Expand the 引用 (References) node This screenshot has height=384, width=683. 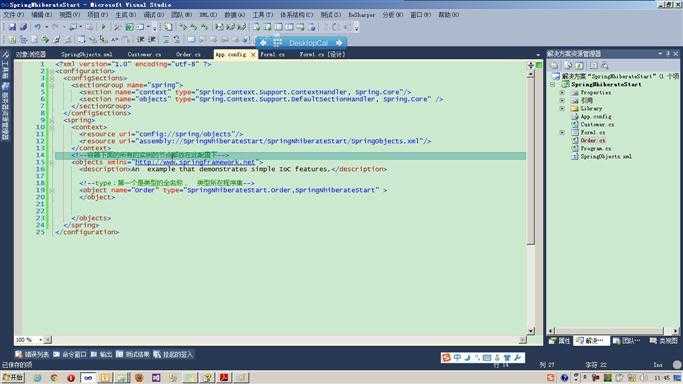tap(562, 100)
